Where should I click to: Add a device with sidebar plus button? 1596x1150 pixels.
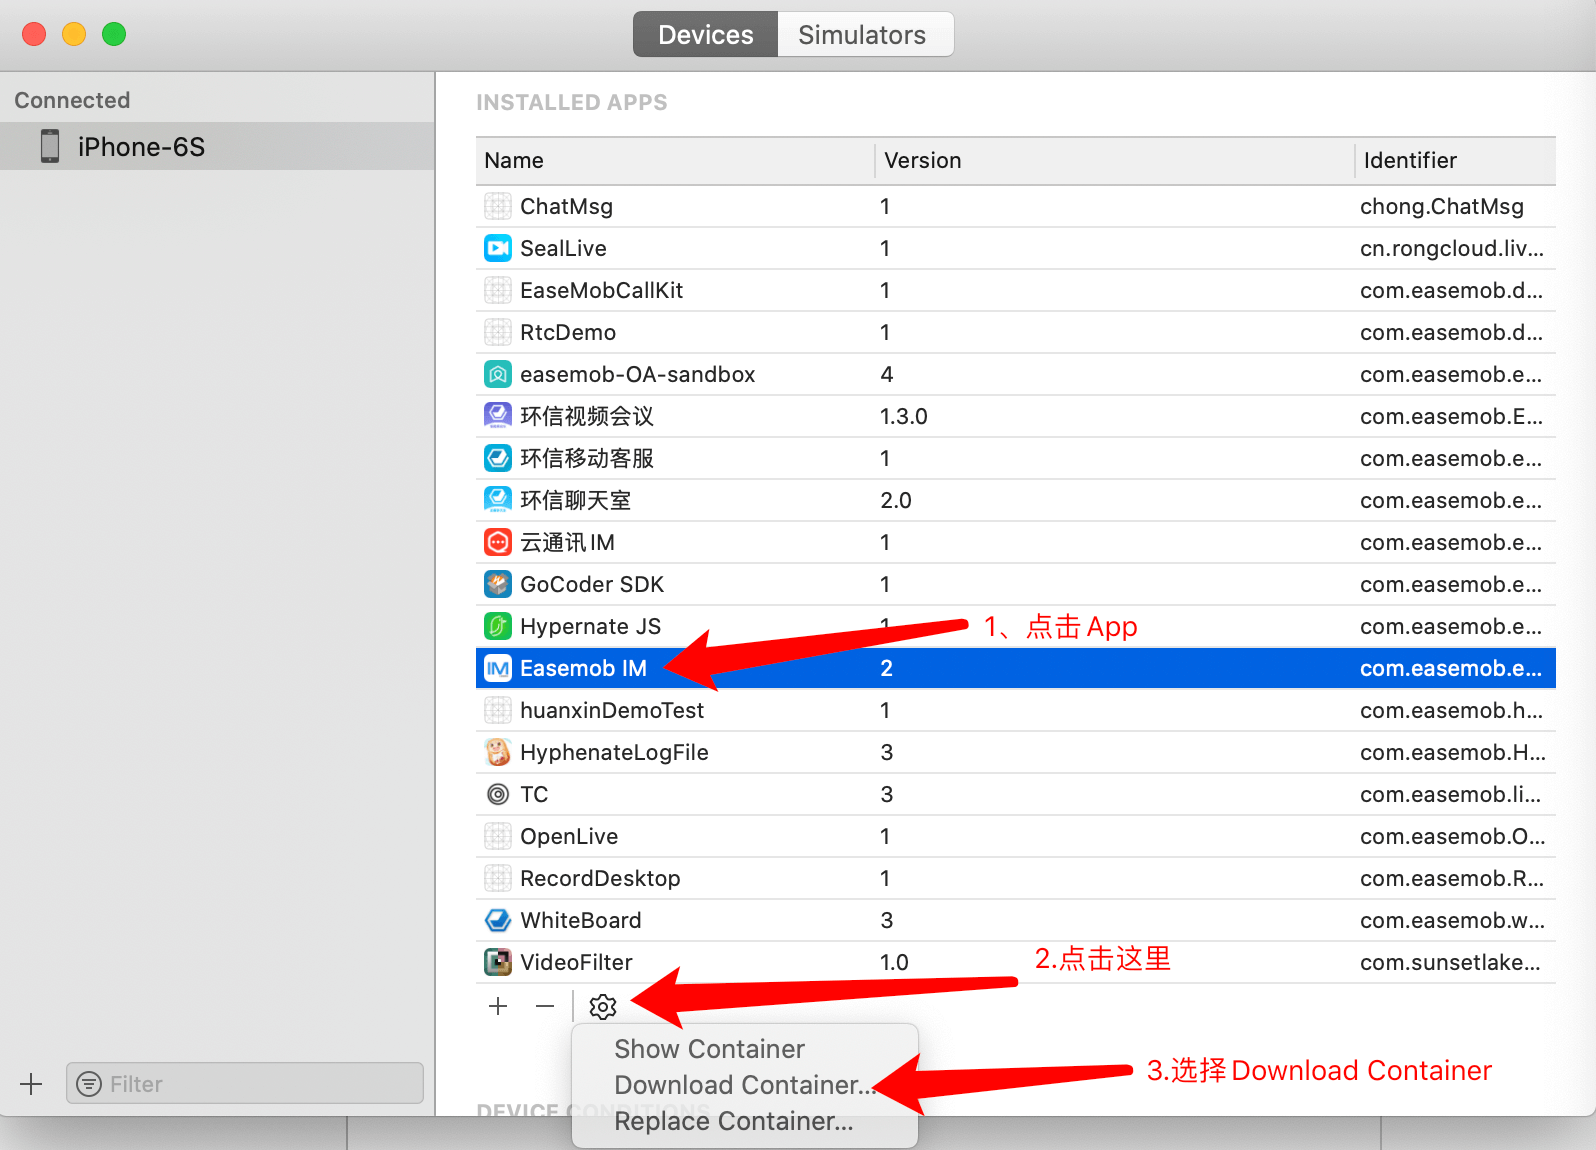click(31, 1084)
